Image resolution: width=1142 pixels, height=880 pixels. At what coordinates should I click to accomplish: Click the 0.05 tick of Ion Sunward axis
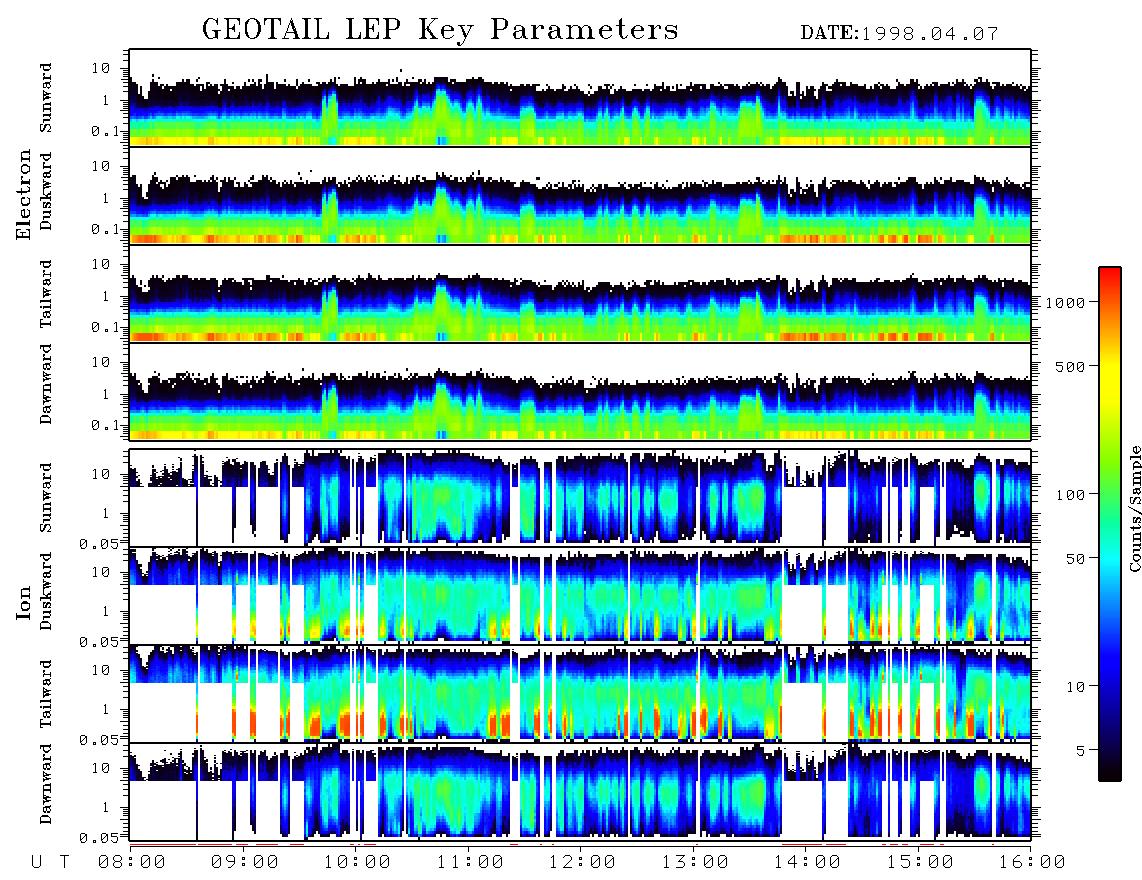coord(98,544)
